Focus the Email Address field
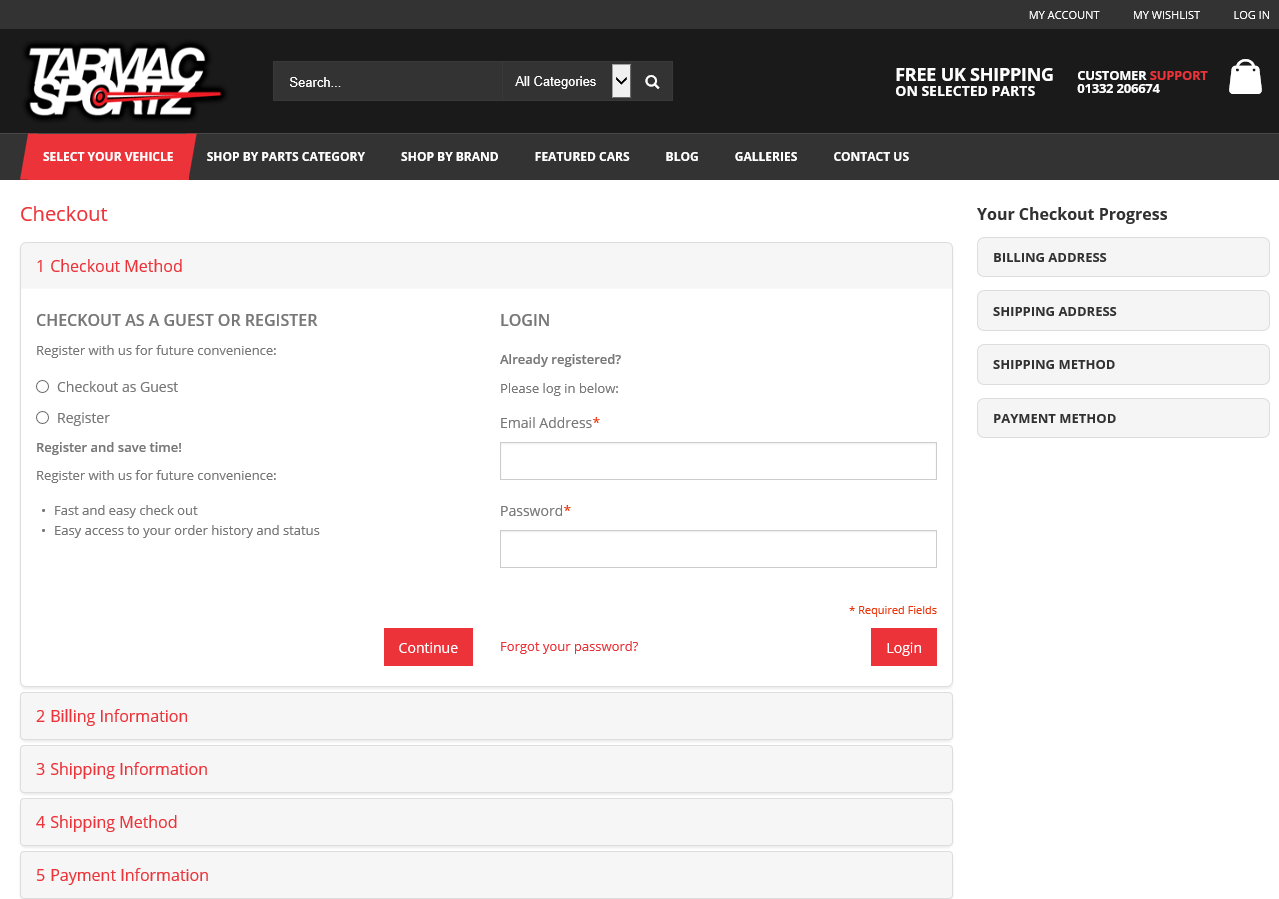This screenshot has height=899, width=1279. click(x=718, y=461)
